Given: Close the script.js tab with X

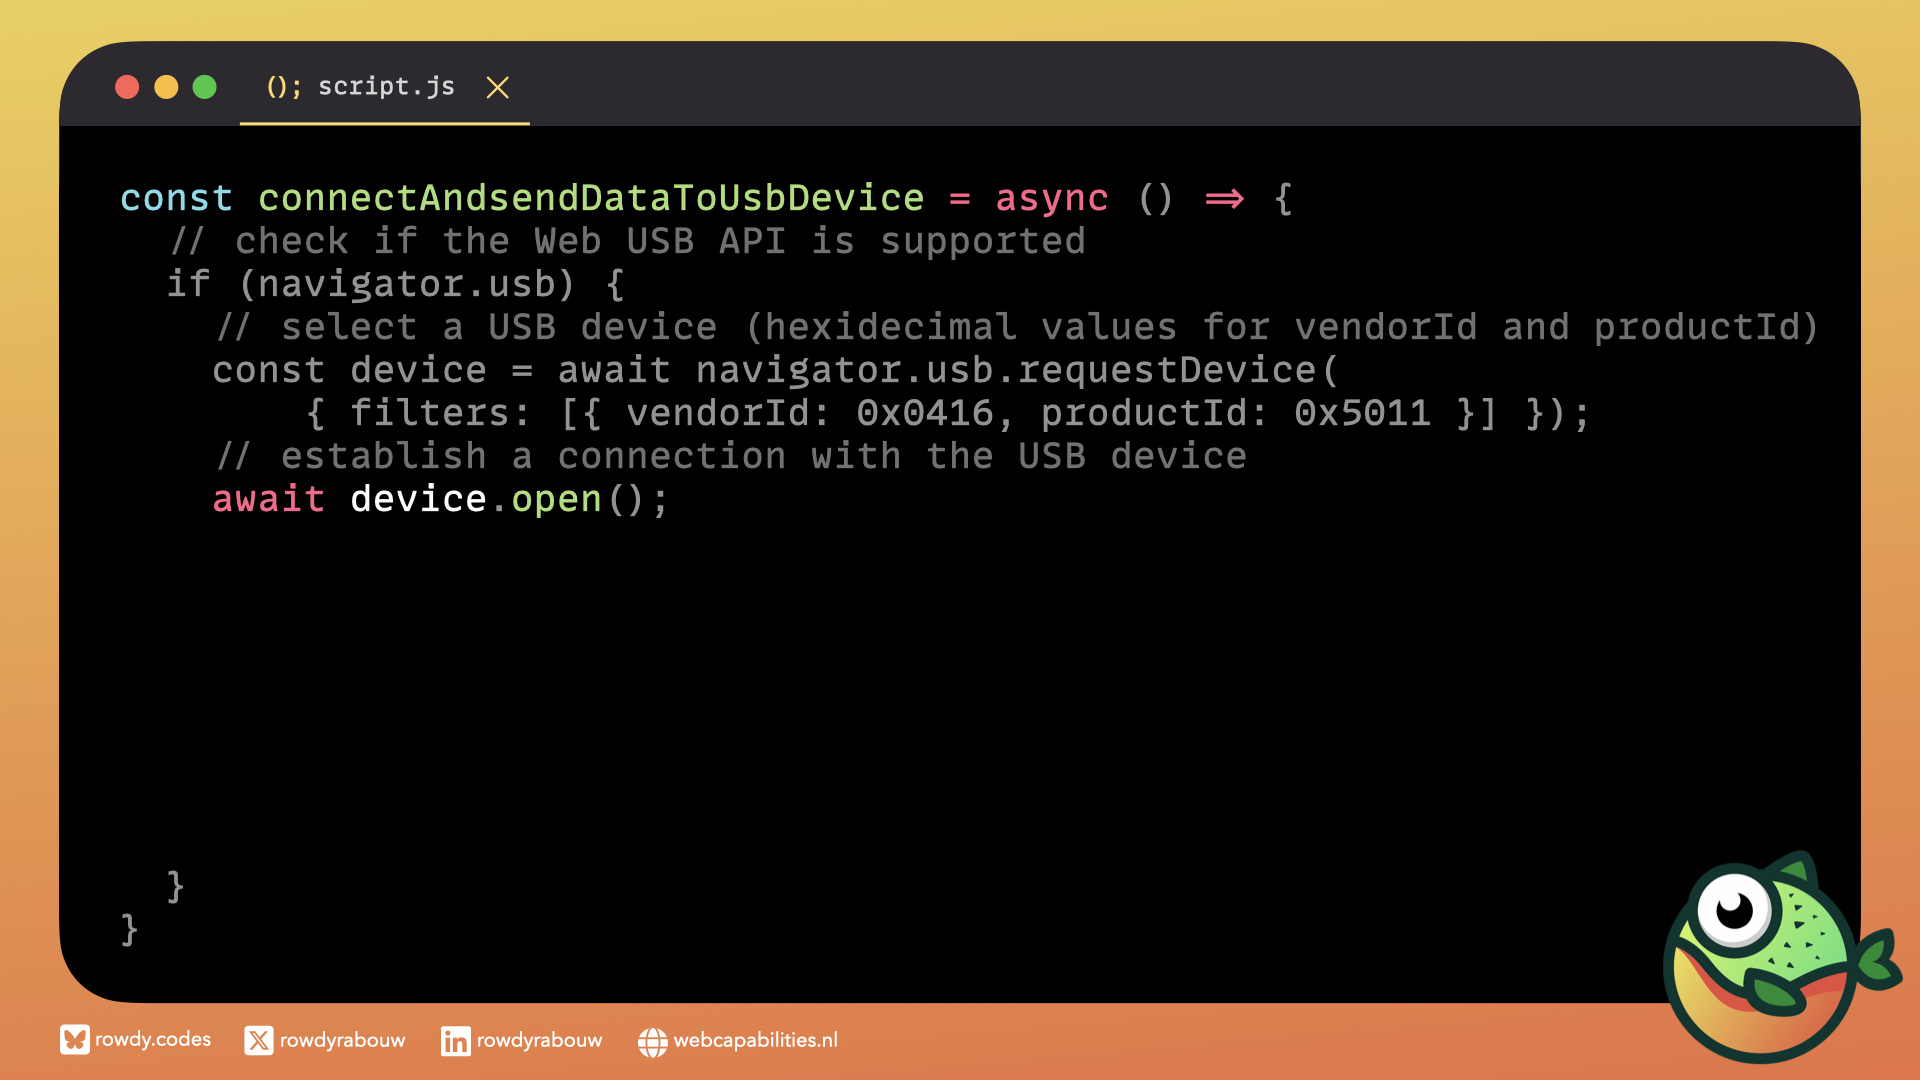Looking at the screenshot, I should pos(497,88).
